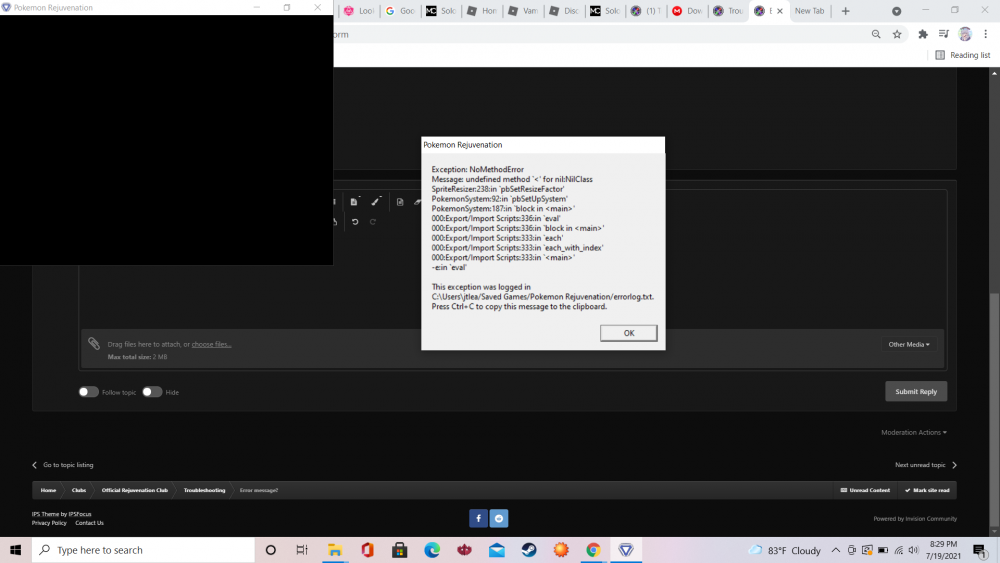Click the redo icon in the reply editor
The width and height of the screenshot is (1000, 563).
tap(373, 222)
